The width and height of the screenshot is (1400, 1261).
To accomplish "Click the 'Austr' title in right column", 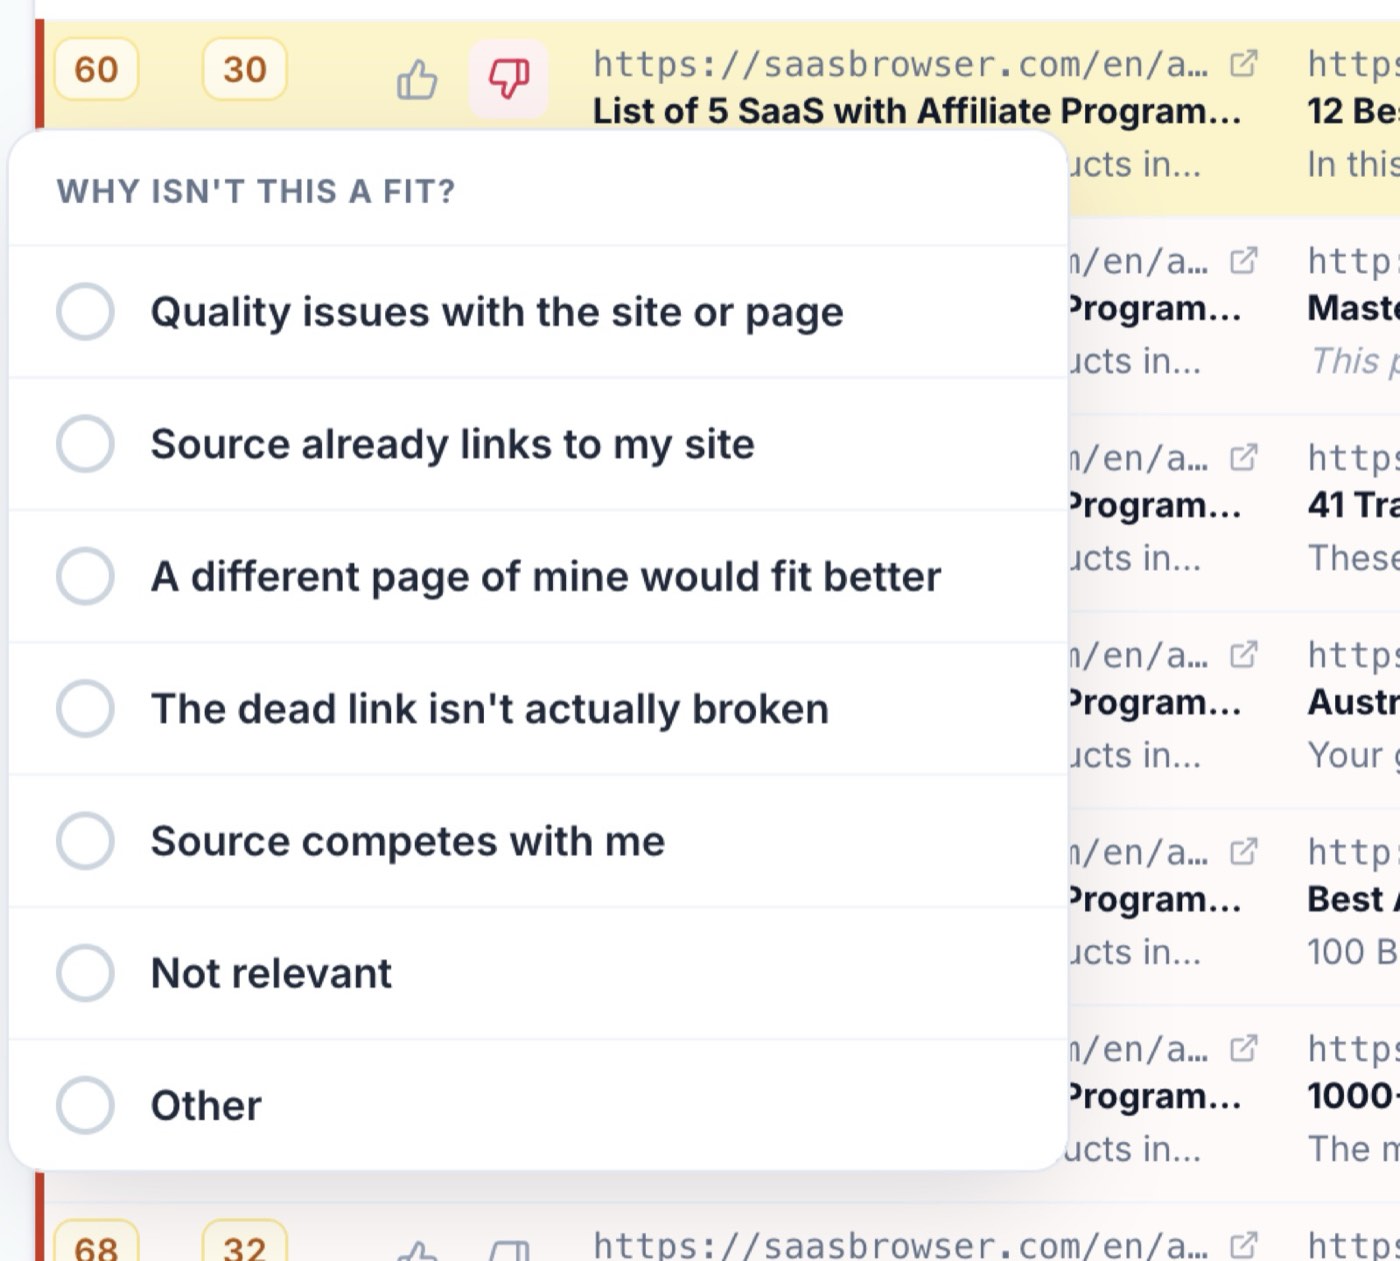I will [x=1353, y=702].
